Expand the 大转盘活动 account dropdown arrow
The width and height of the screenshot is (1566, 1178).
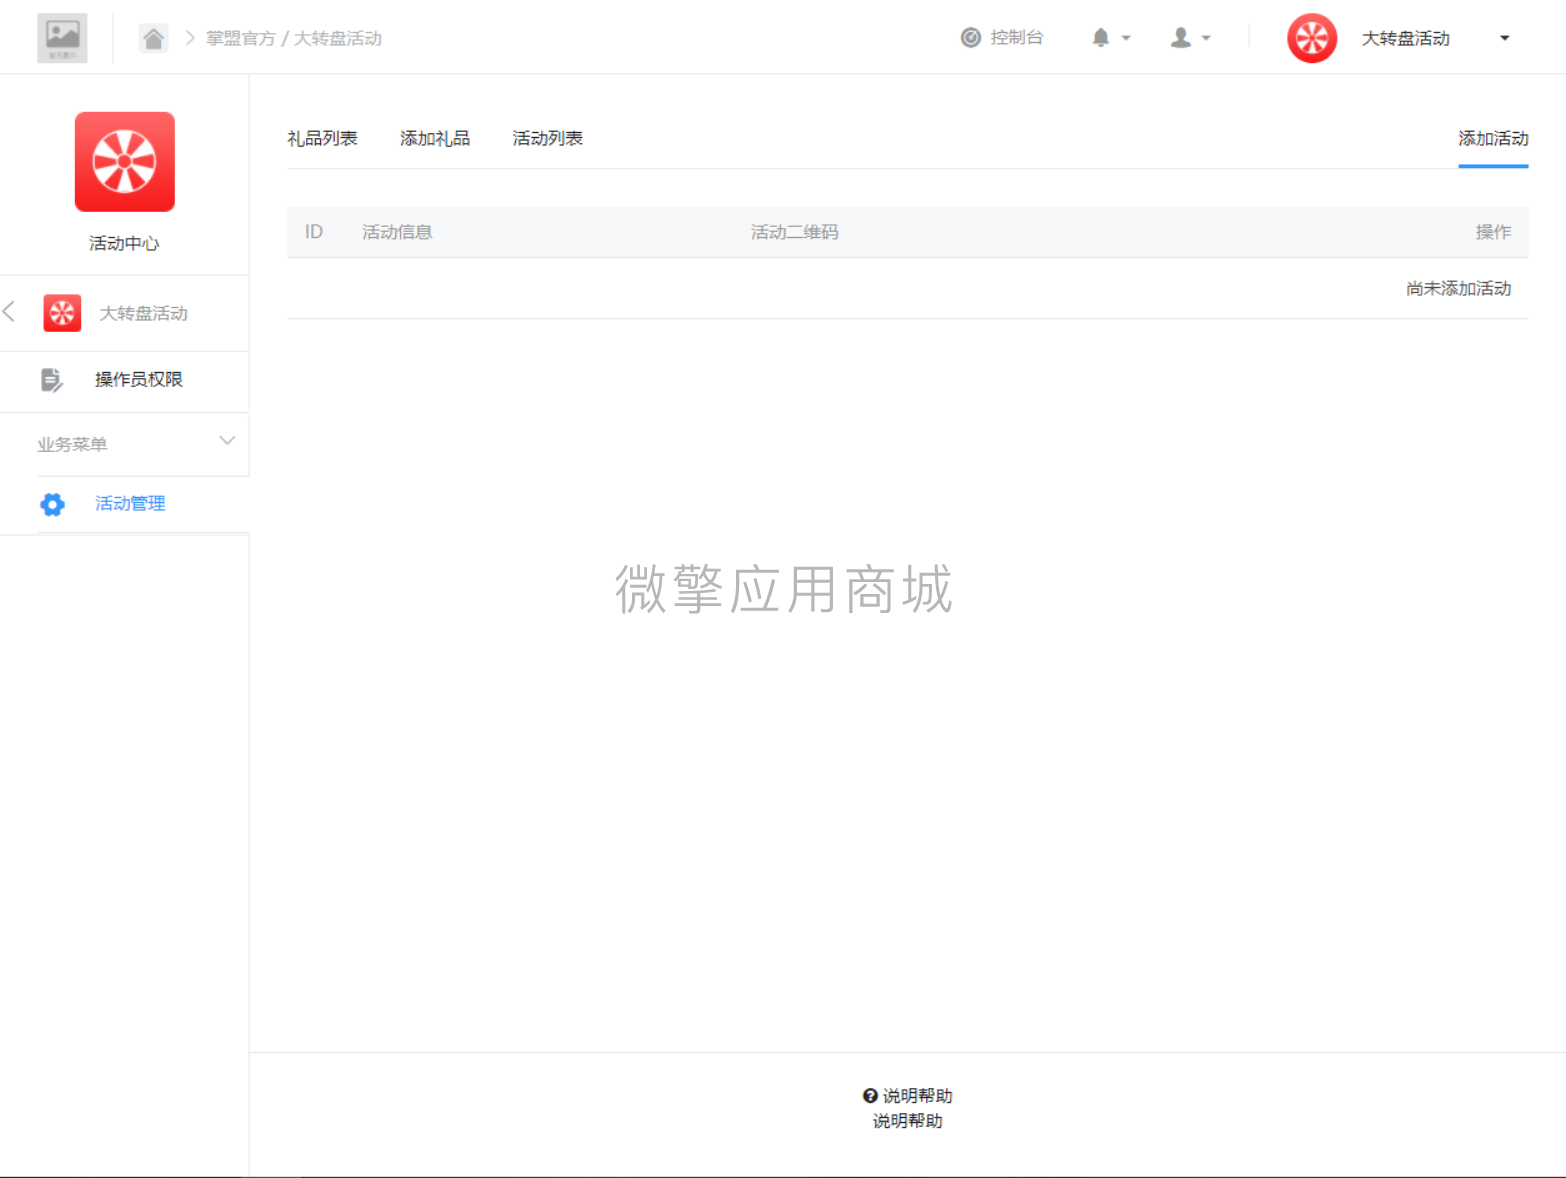(1504, 38)
